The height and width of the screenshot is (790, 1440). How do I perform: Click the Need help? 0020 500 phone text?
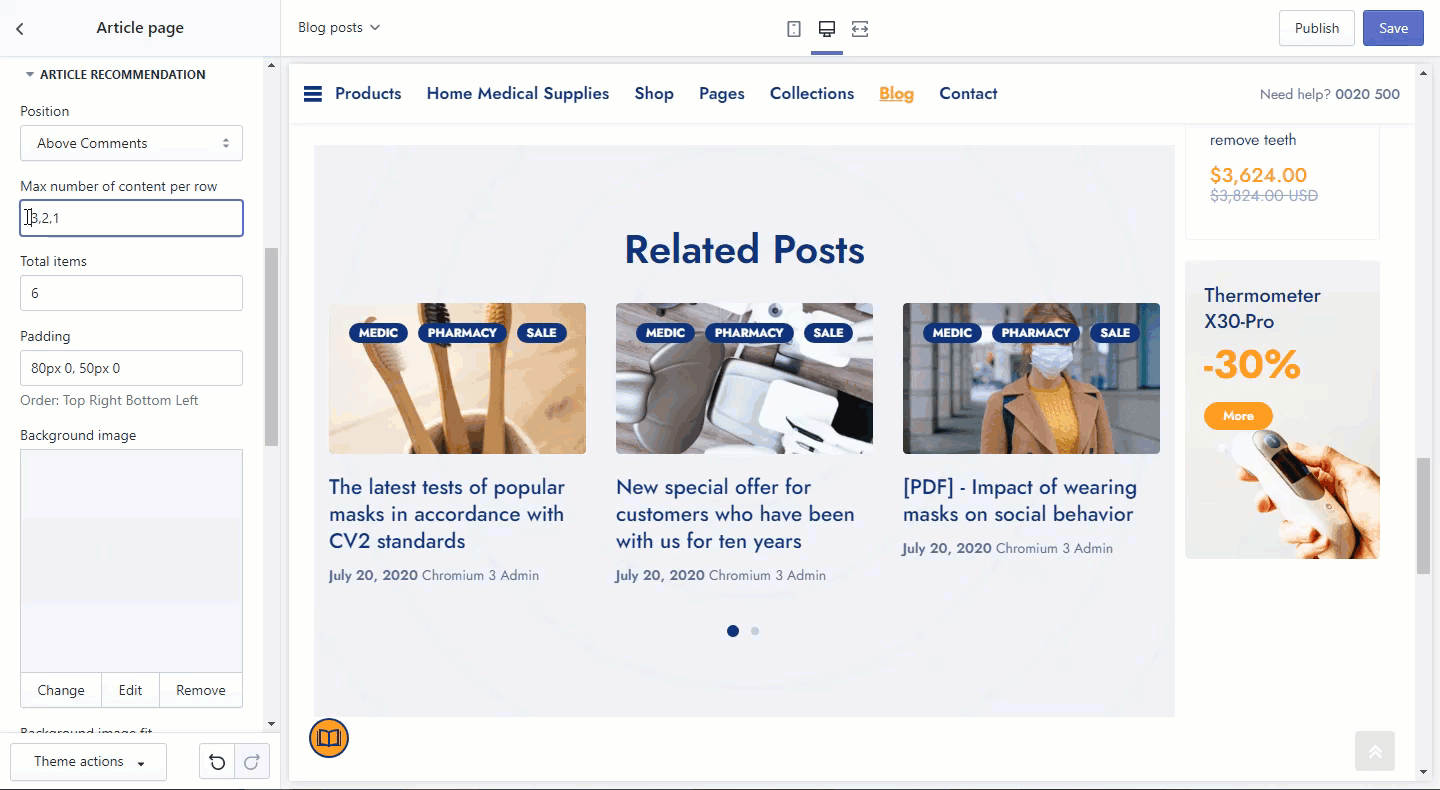click(1330, 94)
